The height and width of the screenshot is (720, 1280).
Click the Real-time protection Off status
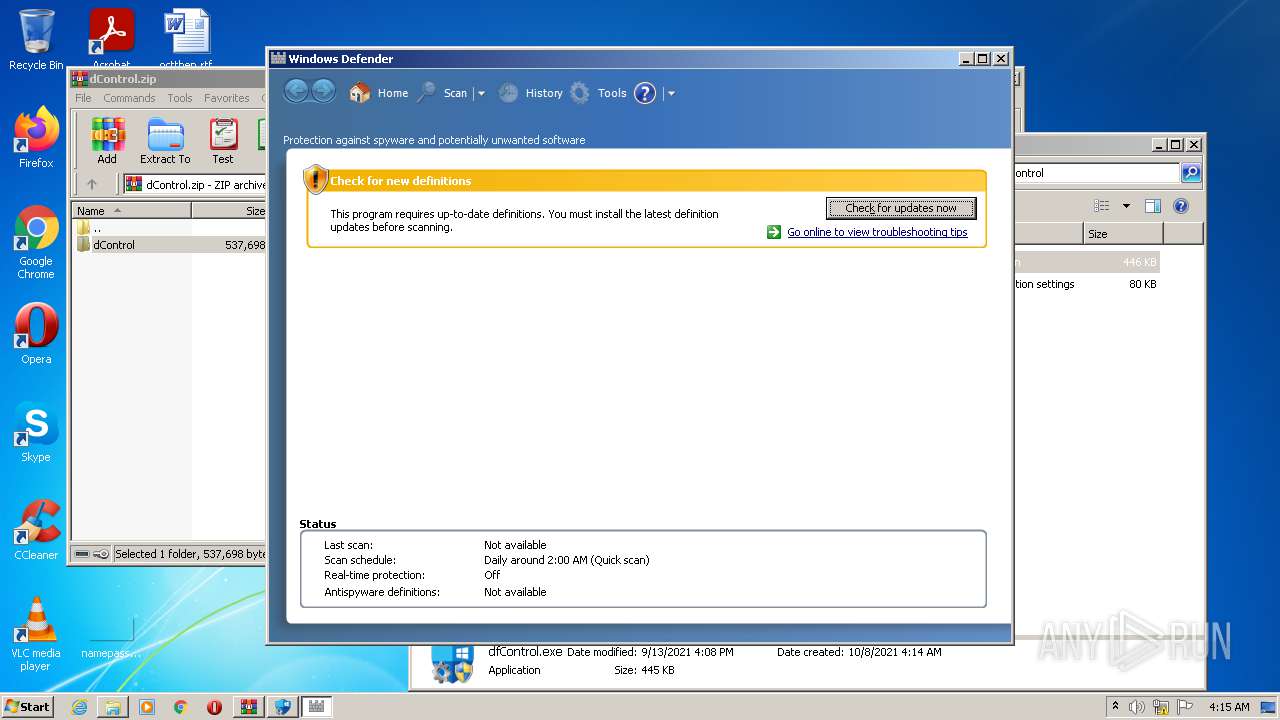[x=492, y=575]
